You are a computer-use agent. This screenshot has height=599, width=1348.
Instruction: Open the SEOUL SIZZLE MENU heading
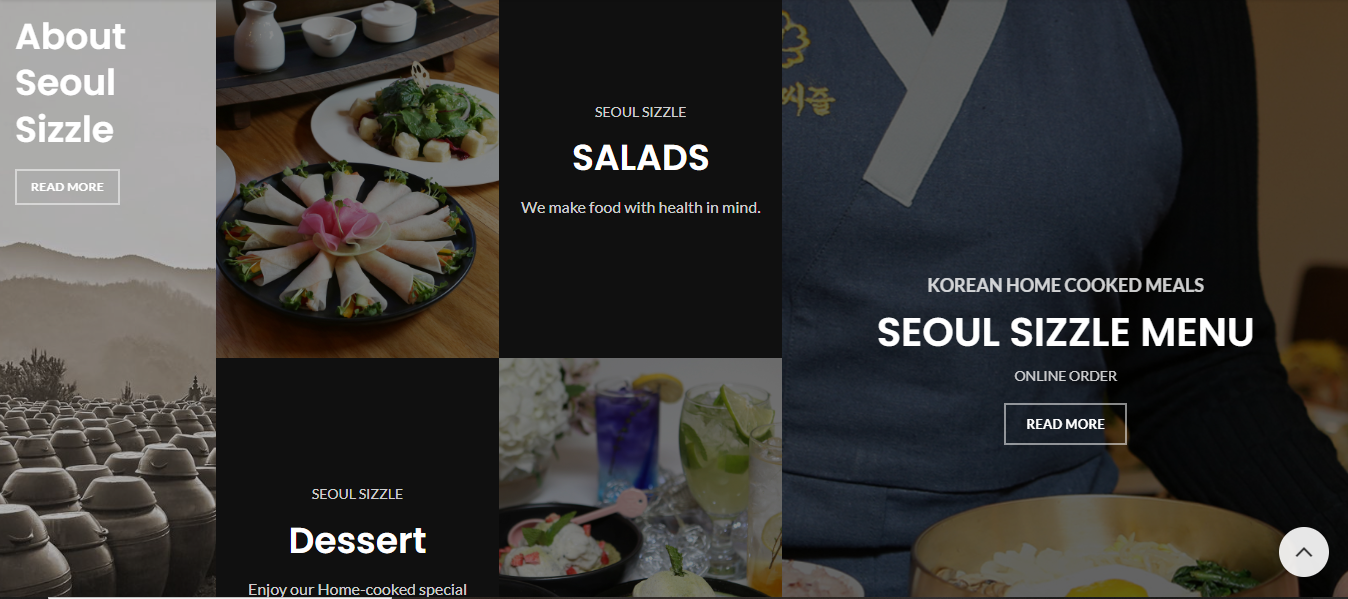[x=1065, y=332]
